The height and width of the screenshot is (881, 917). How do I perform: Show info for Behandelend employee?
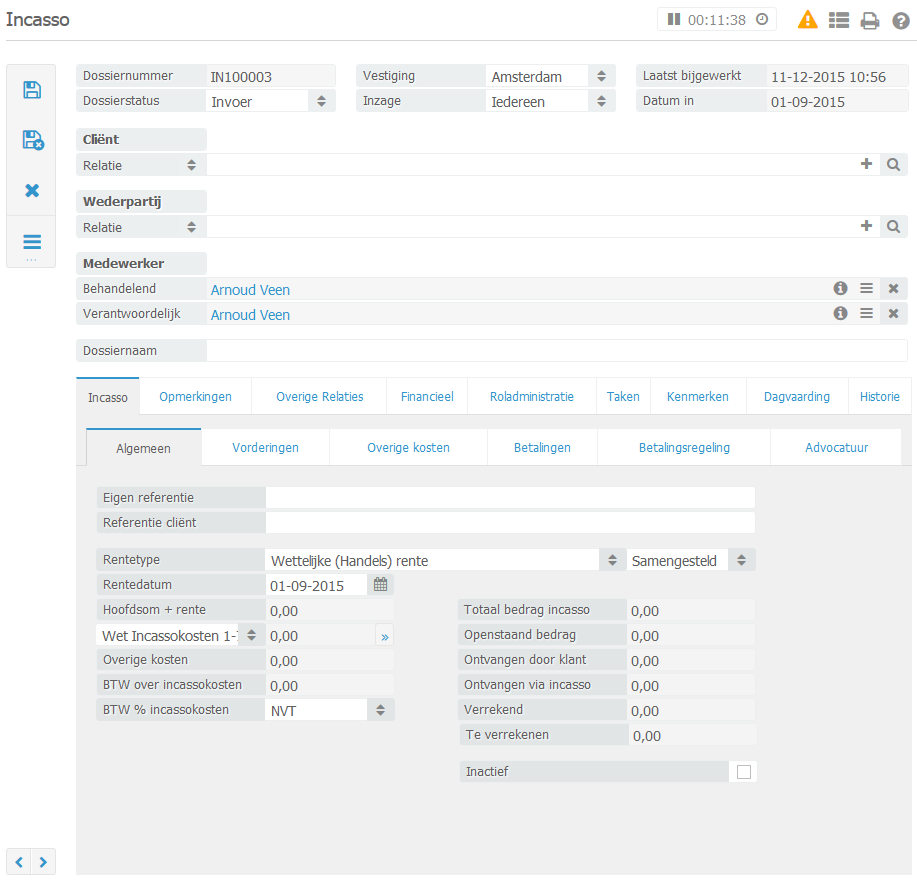point(840,288)
